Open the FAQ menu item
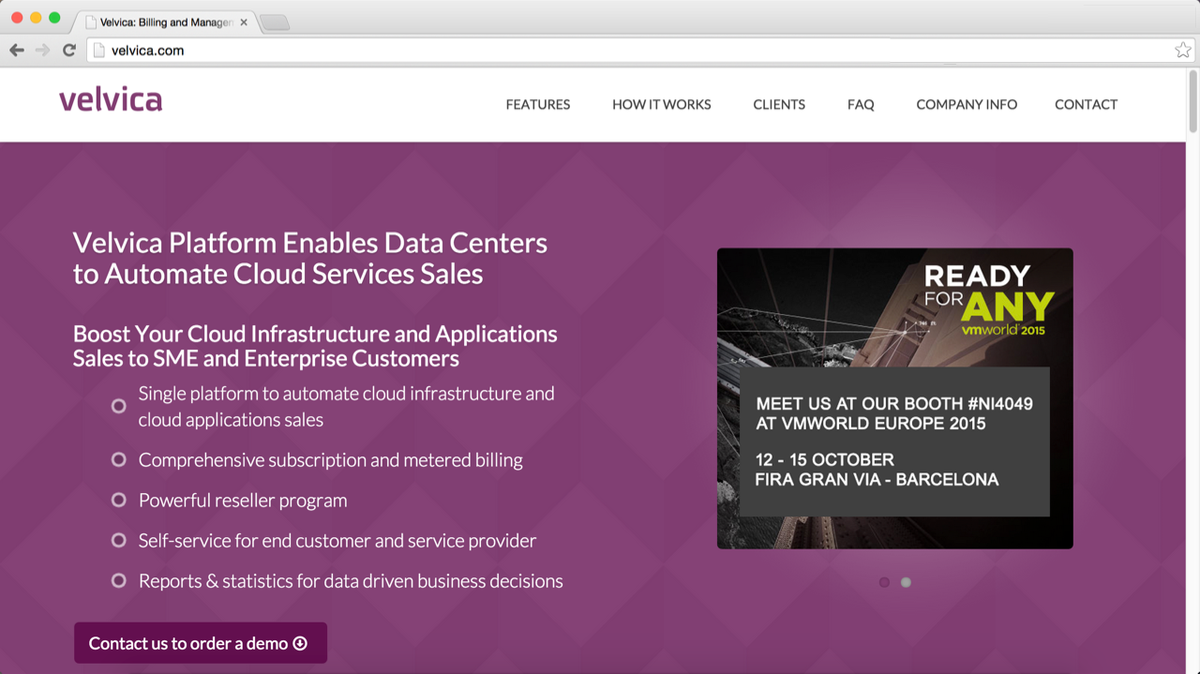The height and width of the screenshot is (674, 1200). click(861, 104)
